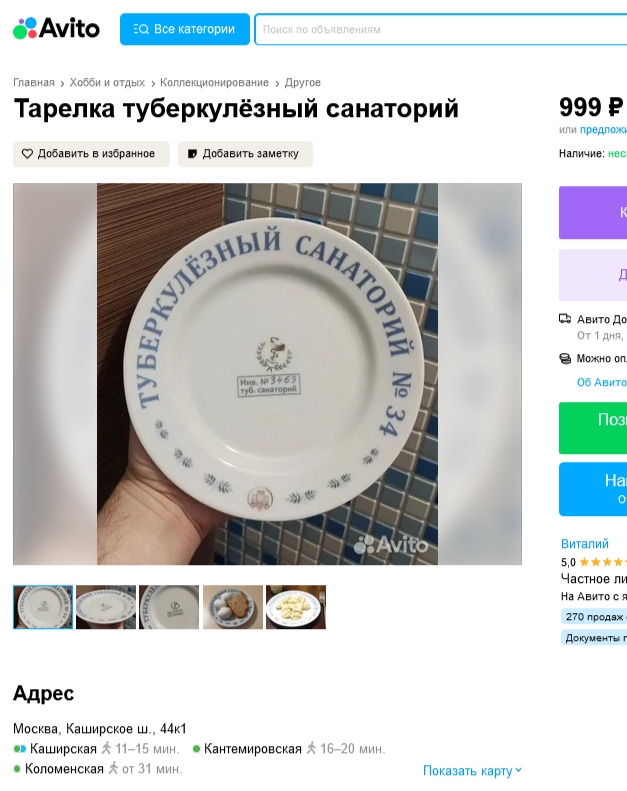This screenshot has width=627, height=791.
Task: View thumbnail with eggs and bread
Action: tap(233, 607)
